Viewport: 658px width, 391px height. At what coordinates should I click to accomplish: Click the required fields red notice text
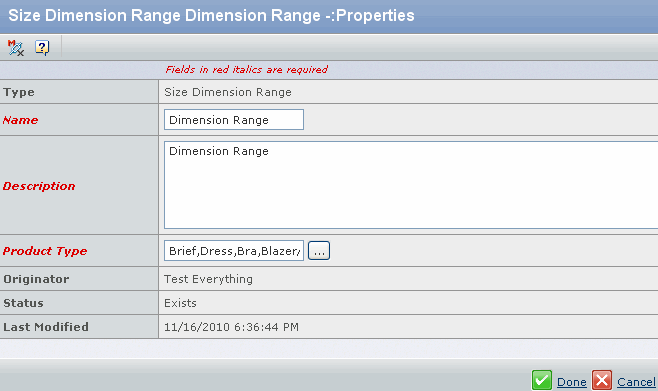click(246, 69)
